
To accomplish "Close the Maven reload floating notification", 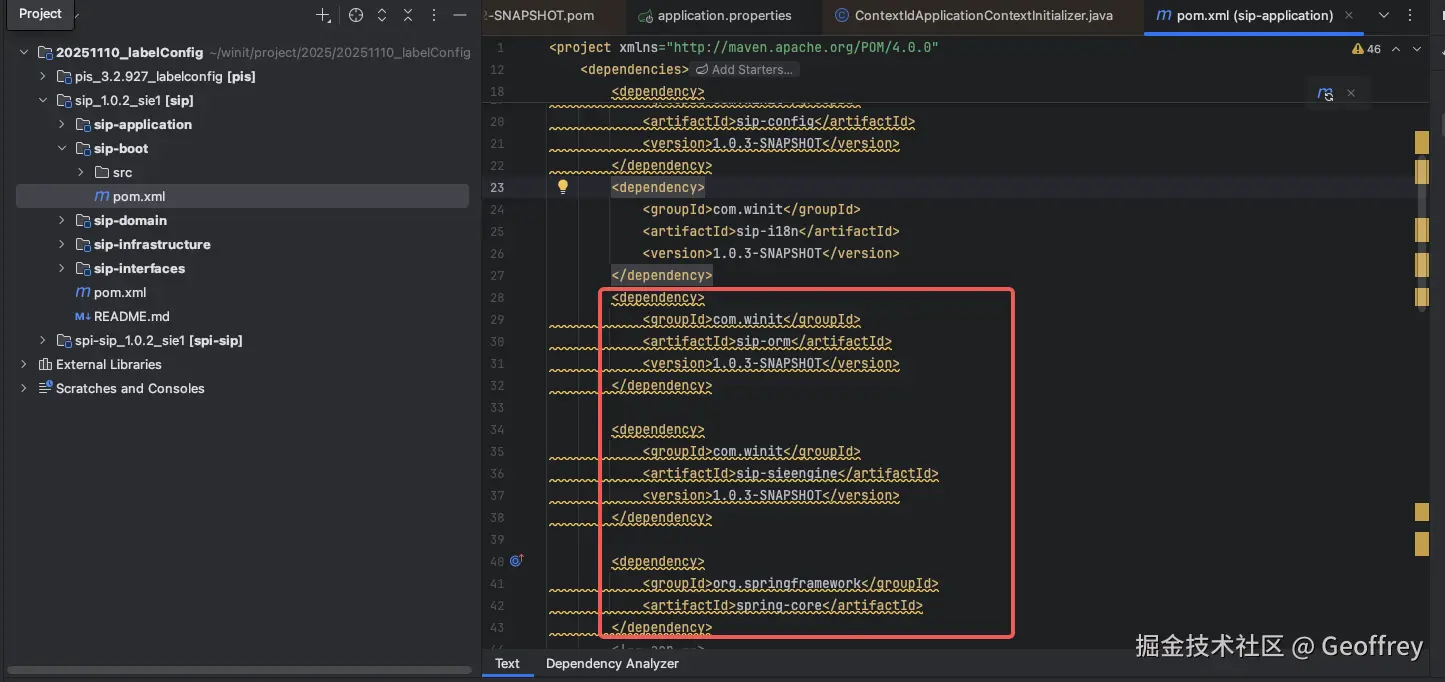I will click(1351, 93).
